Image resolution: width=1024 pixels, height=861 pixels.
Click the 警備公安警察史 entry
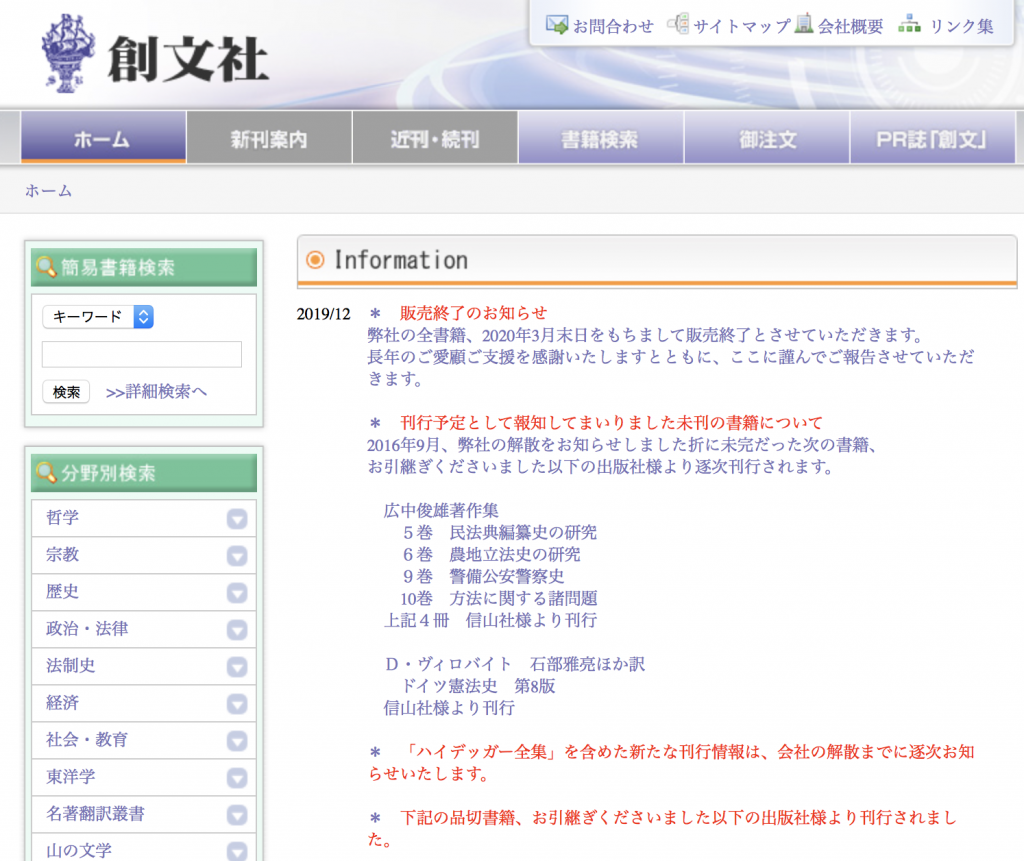pos(507,576)
